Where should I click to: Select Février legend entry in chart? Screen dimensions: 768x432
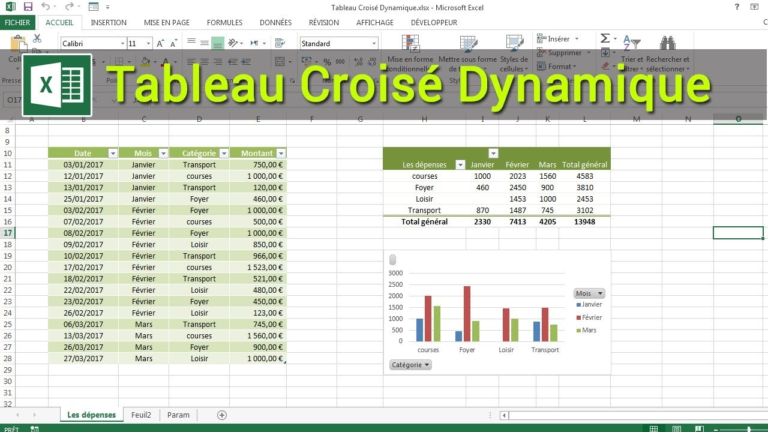point(589,317)
